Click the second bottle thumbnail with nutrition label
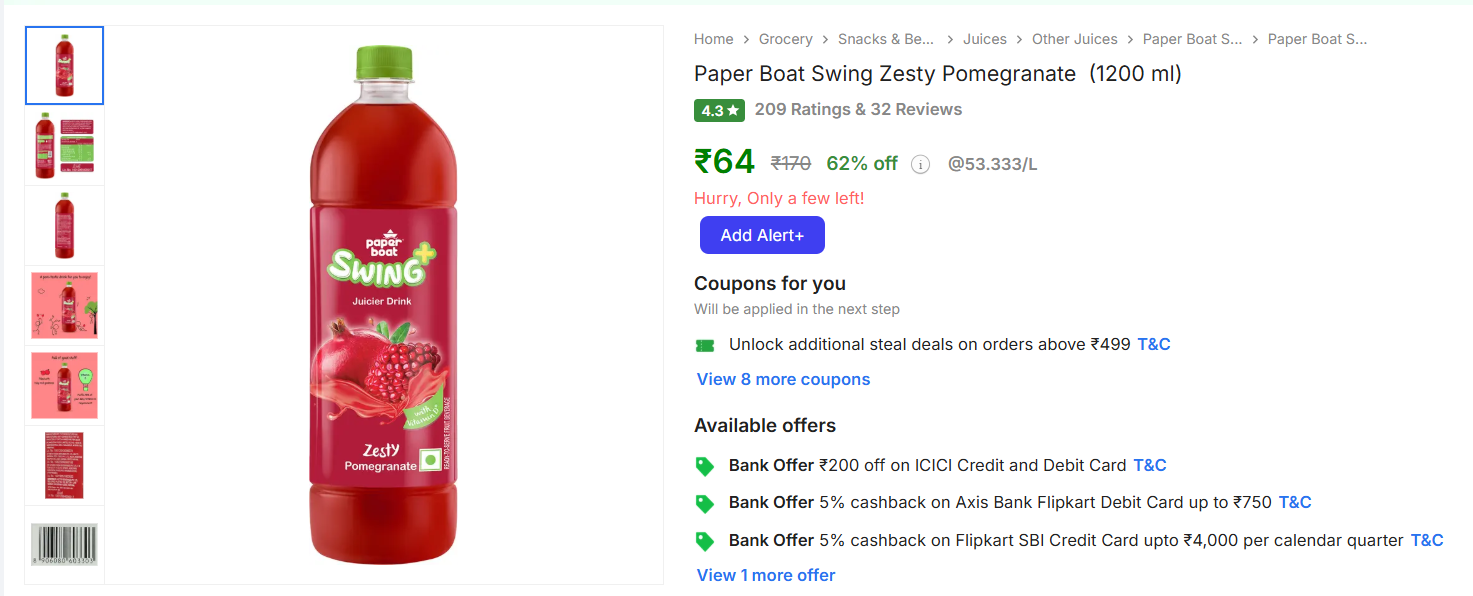Screen dimensions: 1473x596 tap(63, 145)
